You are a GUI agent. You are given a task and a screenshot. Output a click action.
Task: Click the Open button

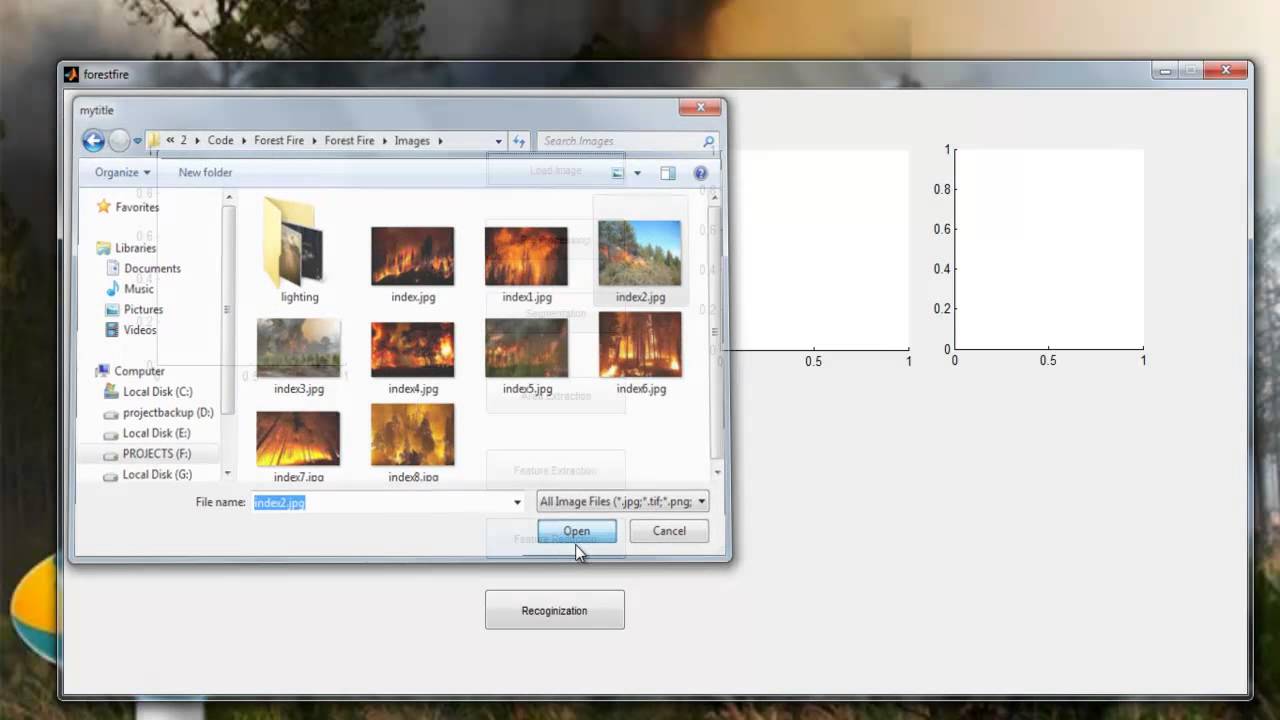(577, 531)
